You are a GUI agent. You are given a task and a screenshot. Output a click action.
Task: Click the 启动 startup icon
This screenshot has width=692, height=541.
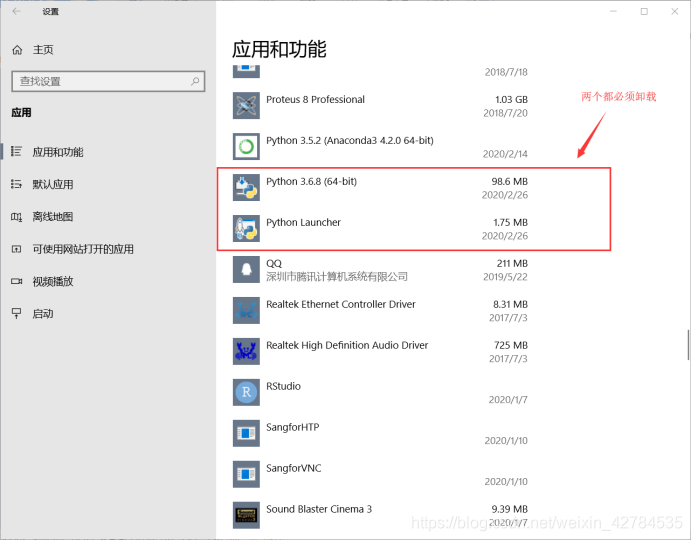coord(16,314)
